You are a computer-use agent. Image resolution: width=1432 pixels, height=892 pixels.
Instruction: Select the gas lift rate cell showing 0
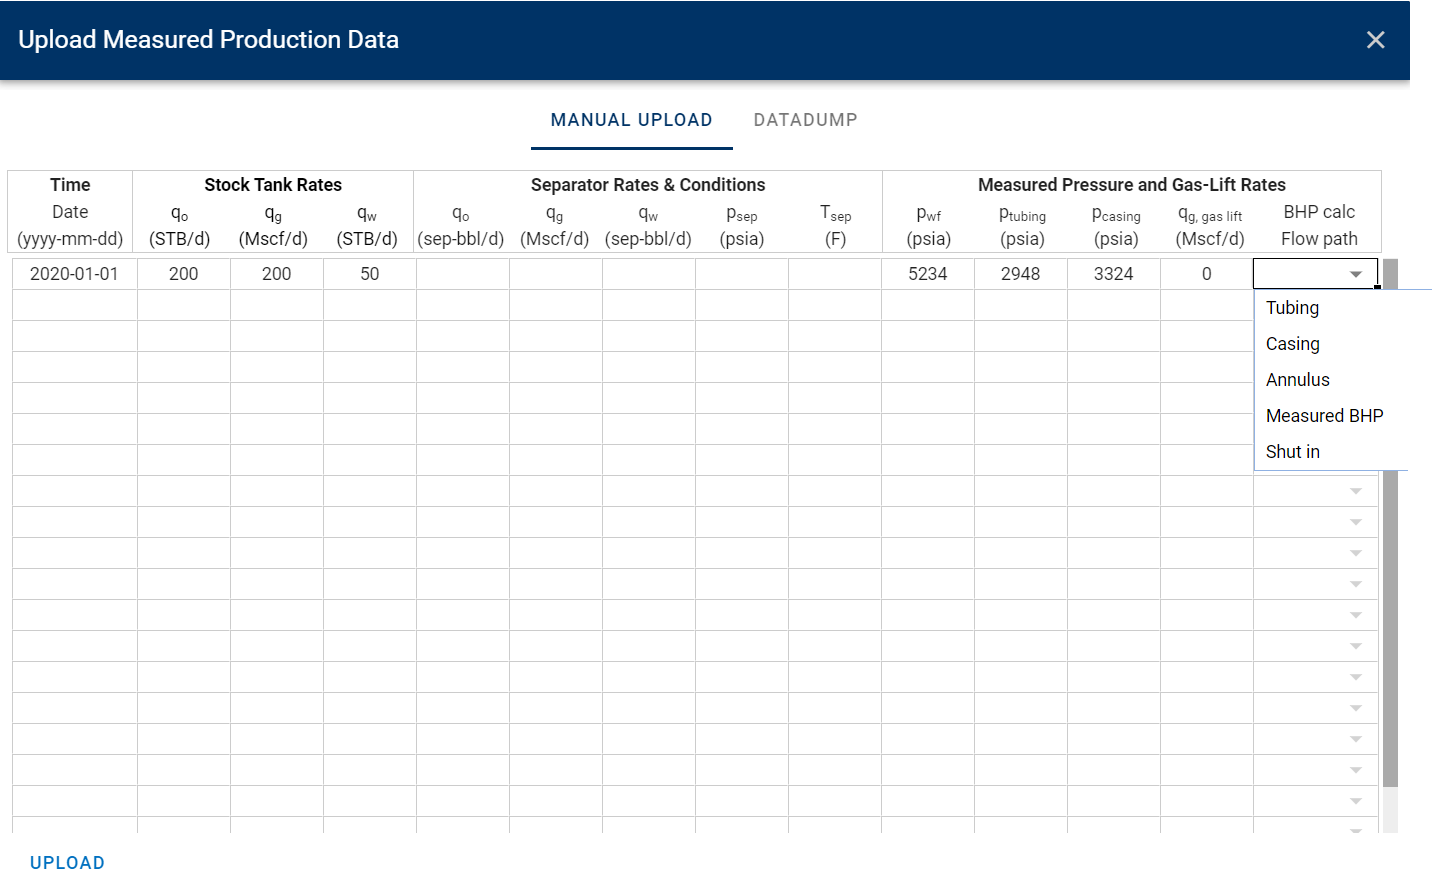pos(1206,274)
